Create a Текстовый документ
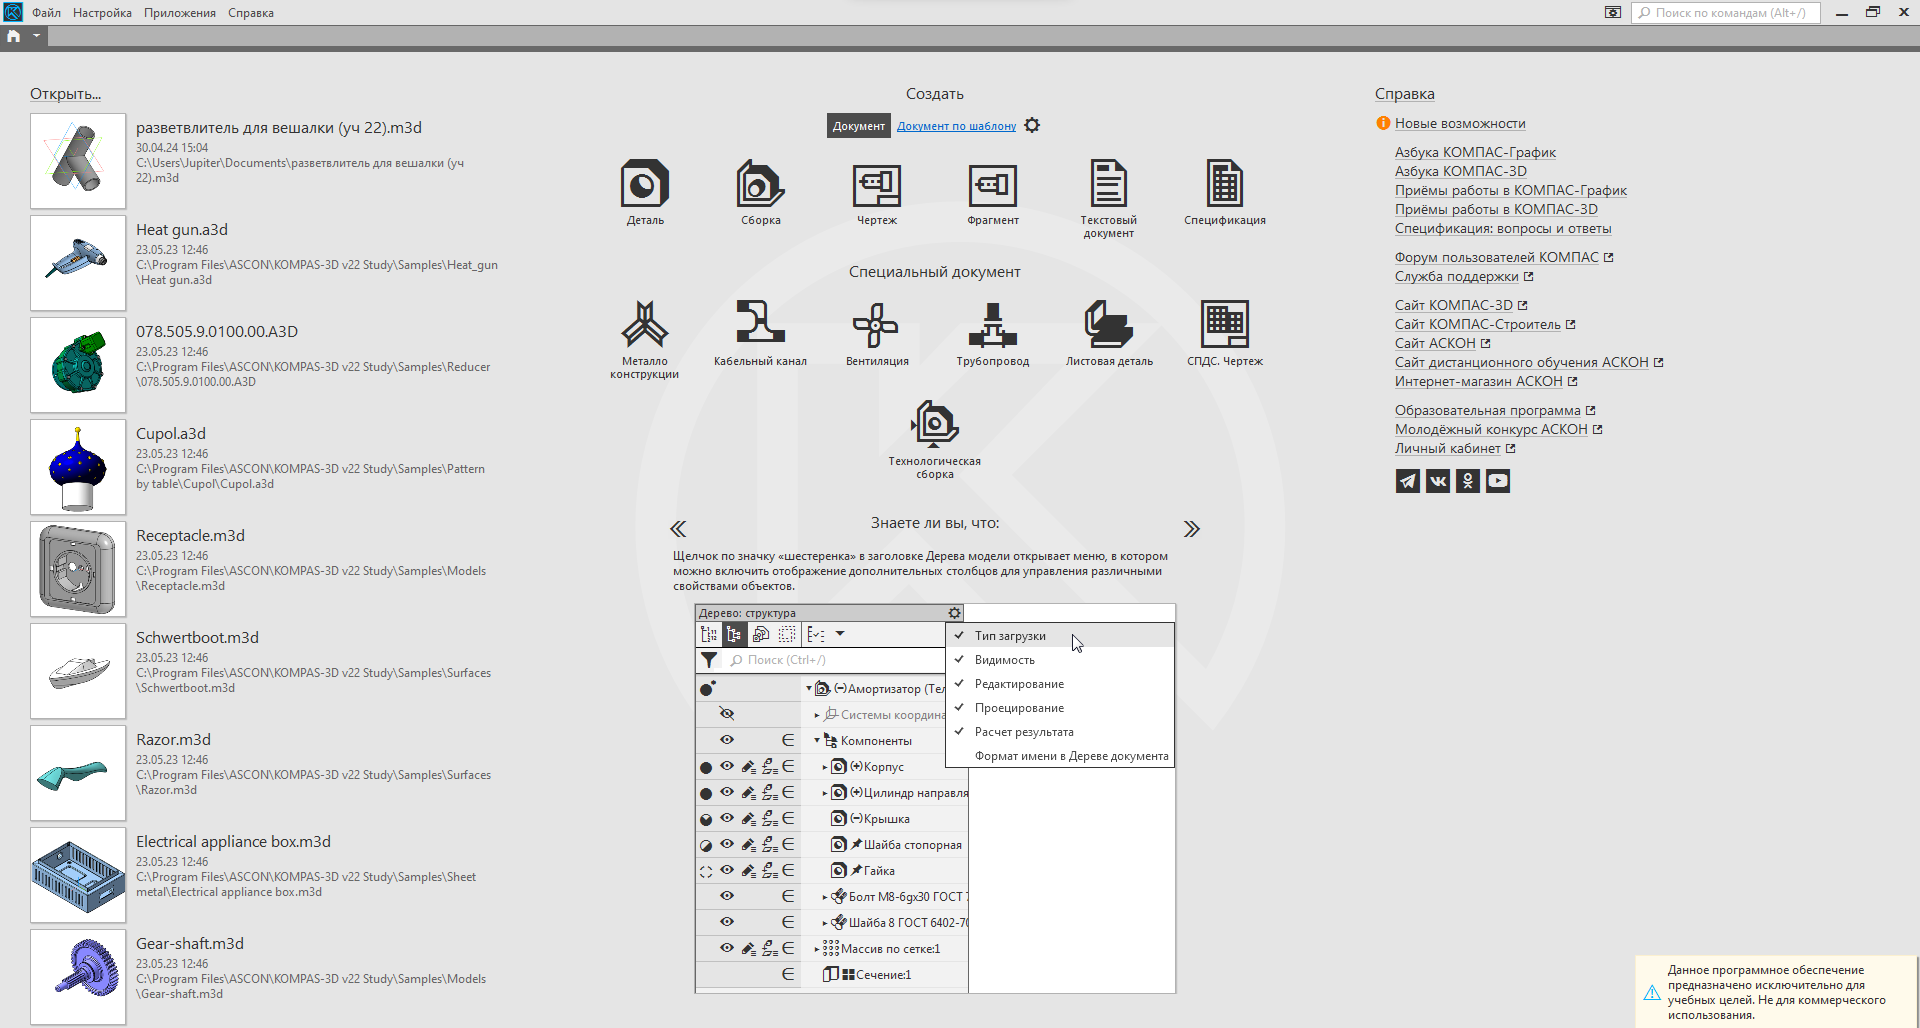The height and width of the screenshot is (1028, 1920). tap(1109, 198)
